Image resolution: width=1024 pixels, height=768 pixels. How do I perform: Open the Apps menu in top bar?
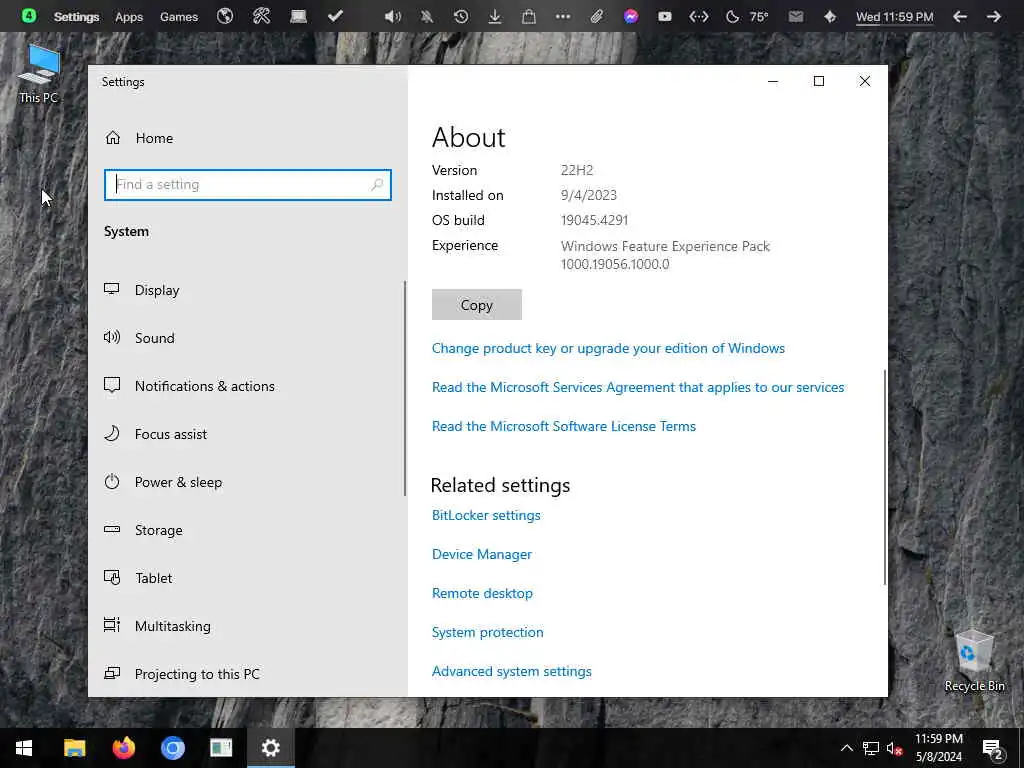point(129,17)
